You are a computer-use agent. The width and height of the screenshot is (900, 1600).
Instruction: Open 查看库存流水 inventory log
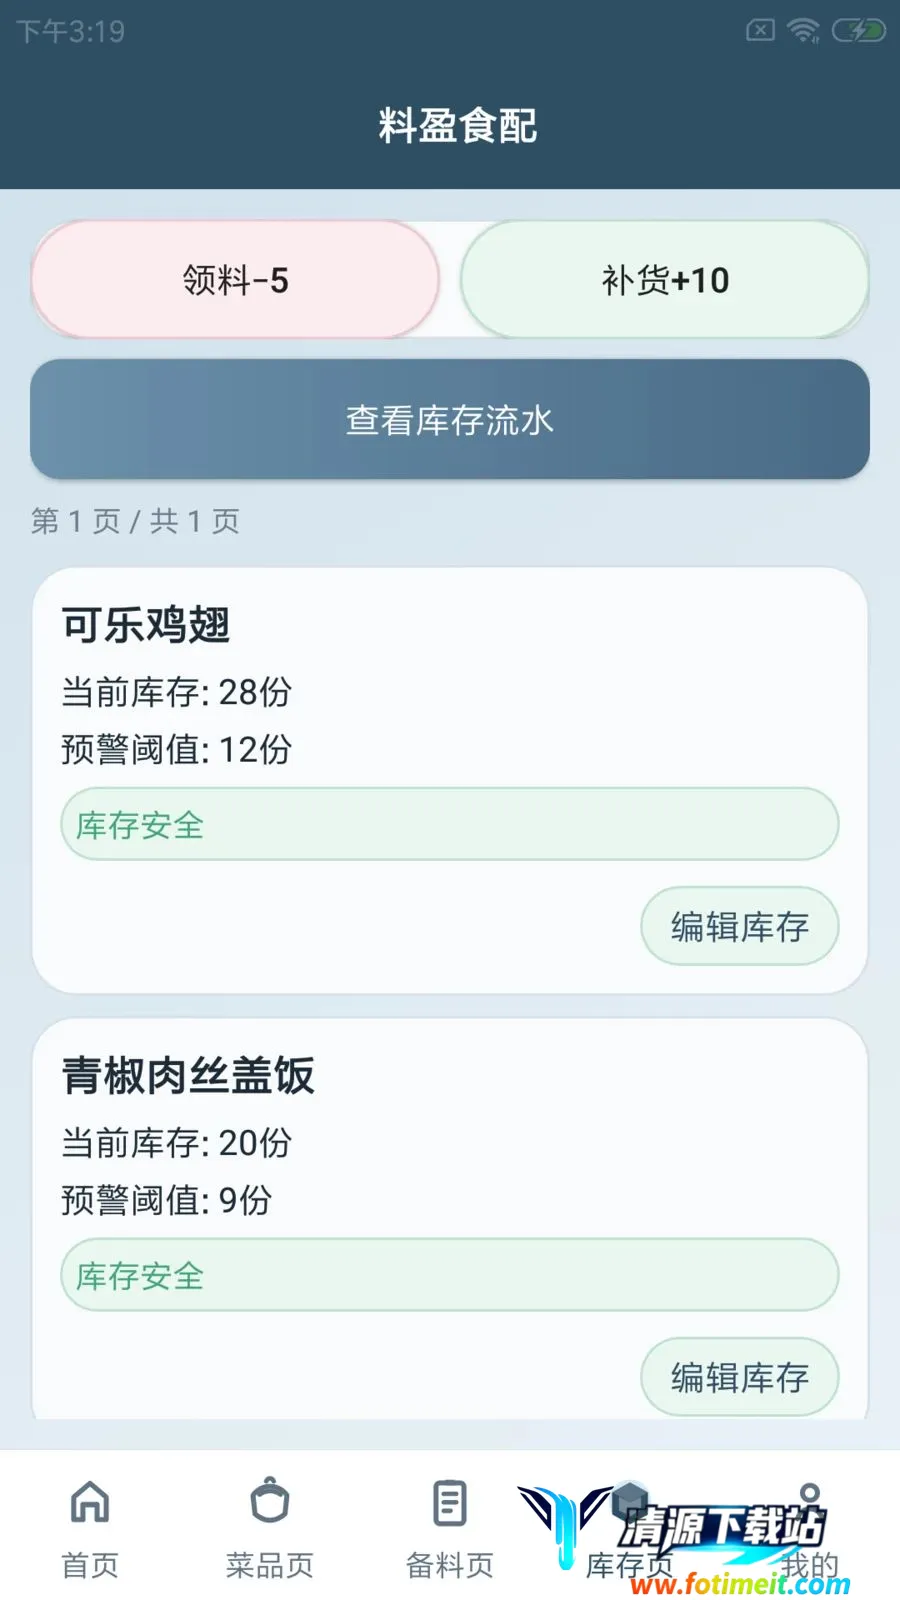[x=450, y=420]
